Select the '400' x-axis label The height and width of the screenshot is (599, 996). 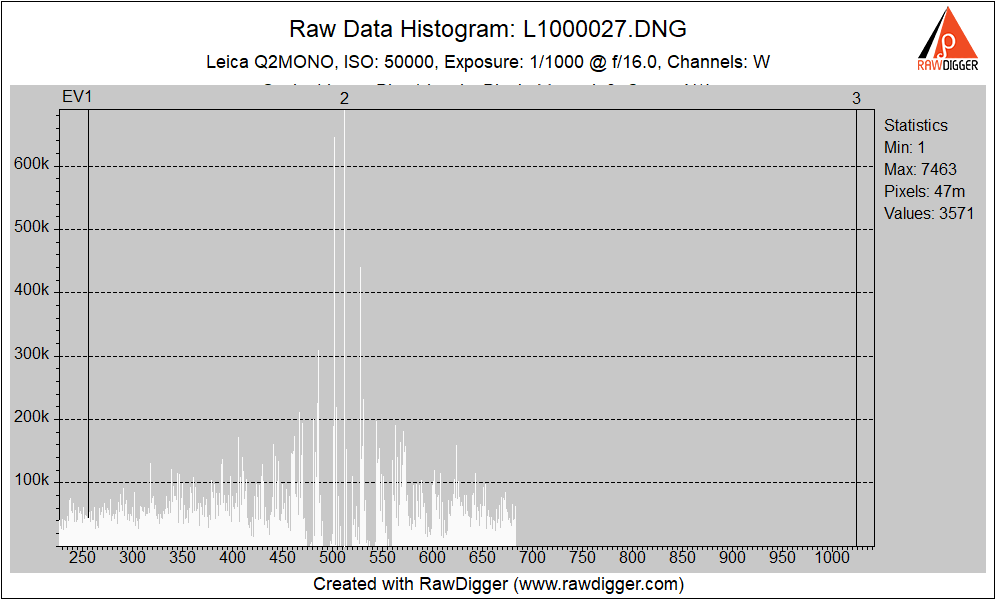tap(232, 558)
